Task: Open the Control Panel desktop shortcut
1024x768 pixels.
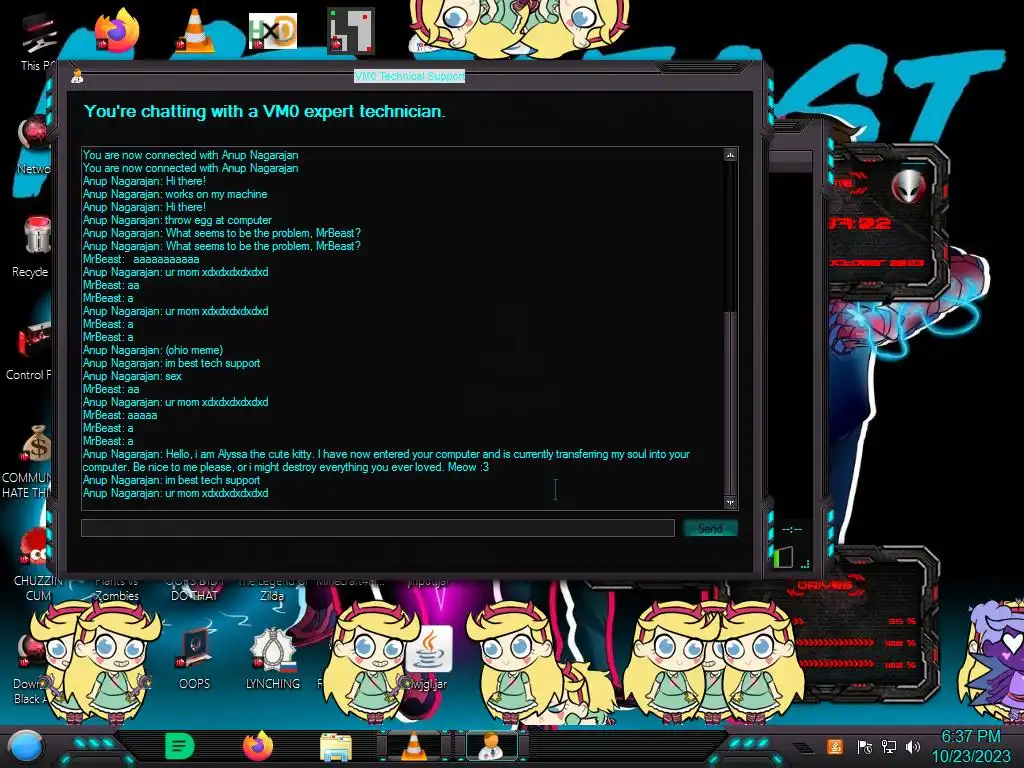Action: pyautogui.click(x=31, y=349)
